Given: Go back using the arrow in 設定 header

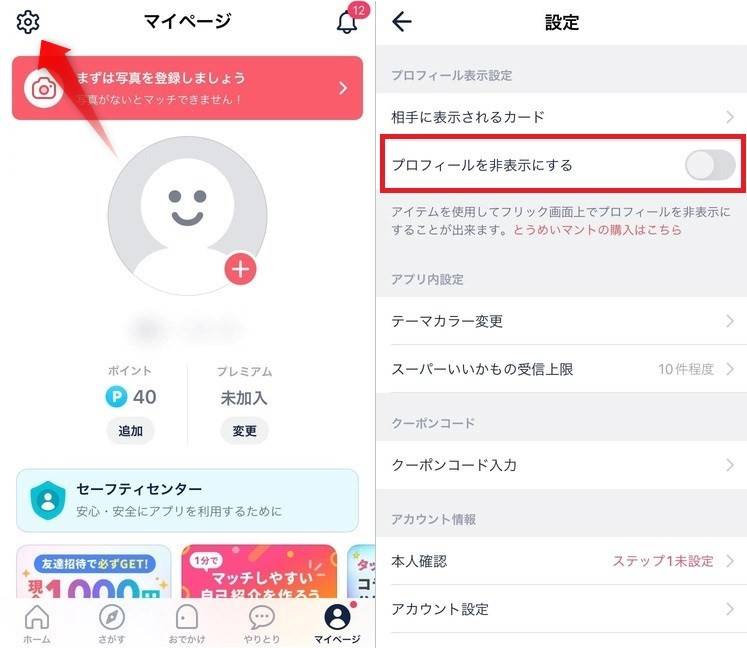Looking at the screenshot, I should [402, 22].
